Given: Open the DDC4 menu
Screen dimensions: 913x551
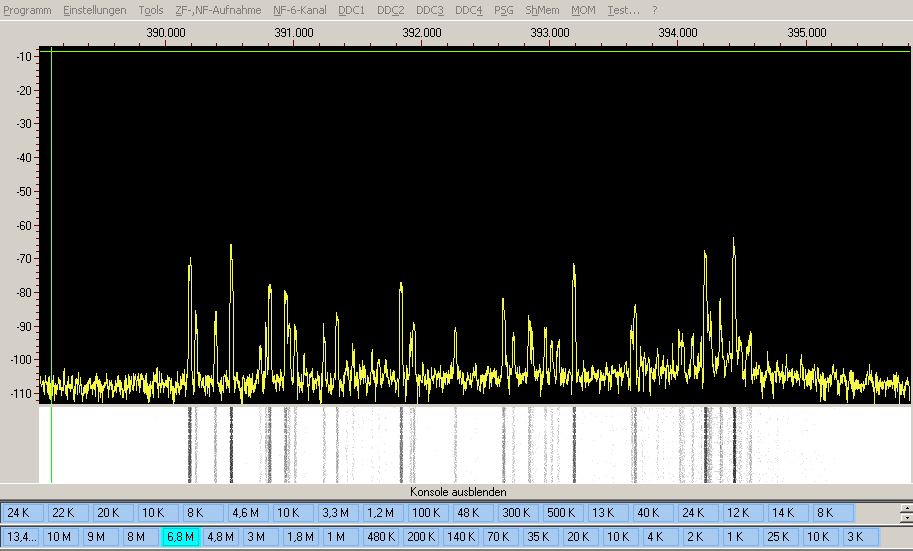Looking at the screenshot, I should (469, 10).
